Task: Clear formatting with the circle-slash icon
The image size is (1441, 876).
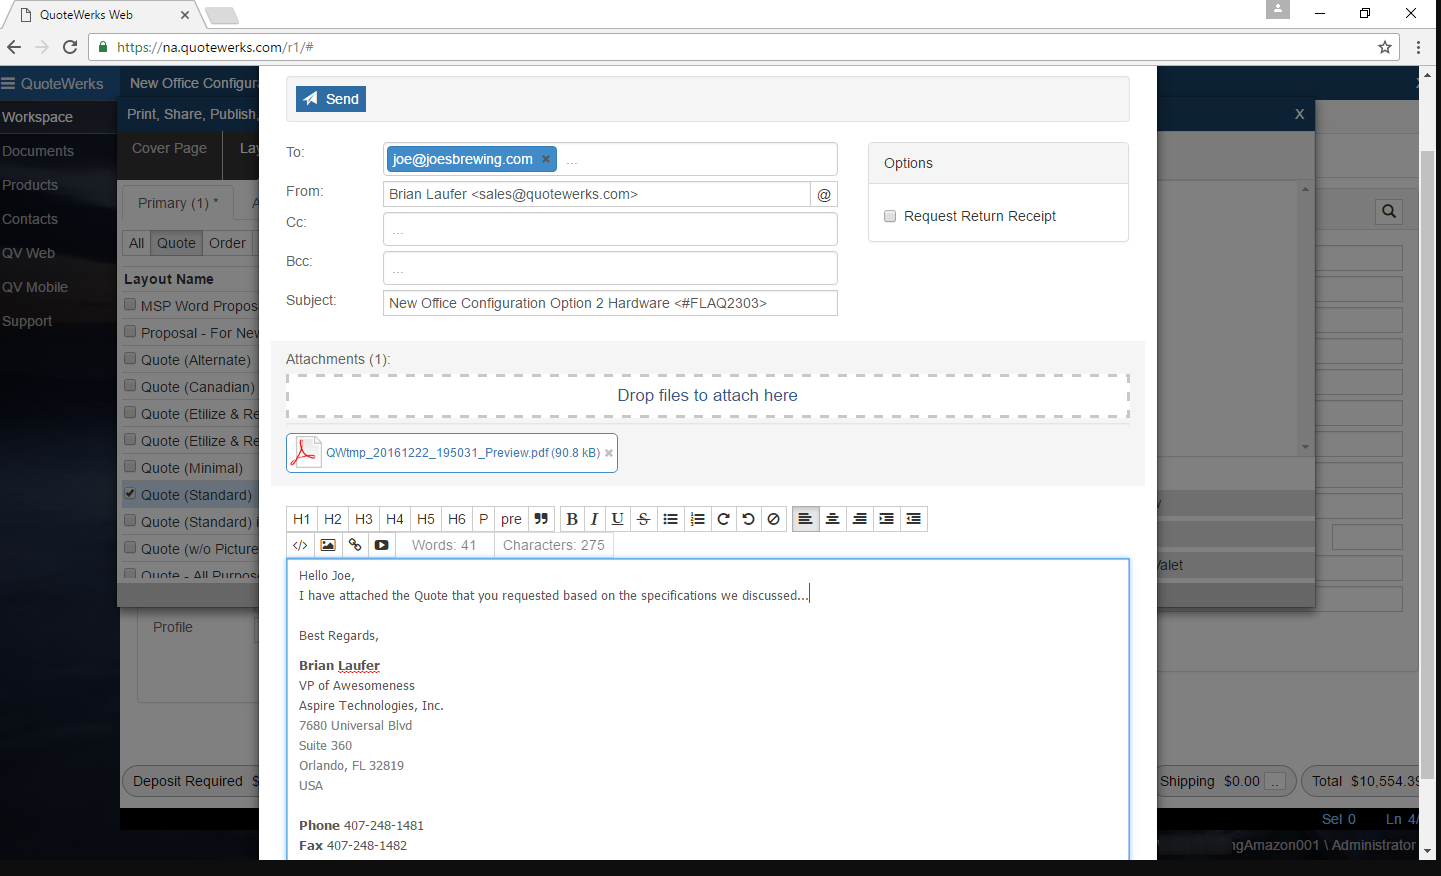Action: tap(773, 519)
